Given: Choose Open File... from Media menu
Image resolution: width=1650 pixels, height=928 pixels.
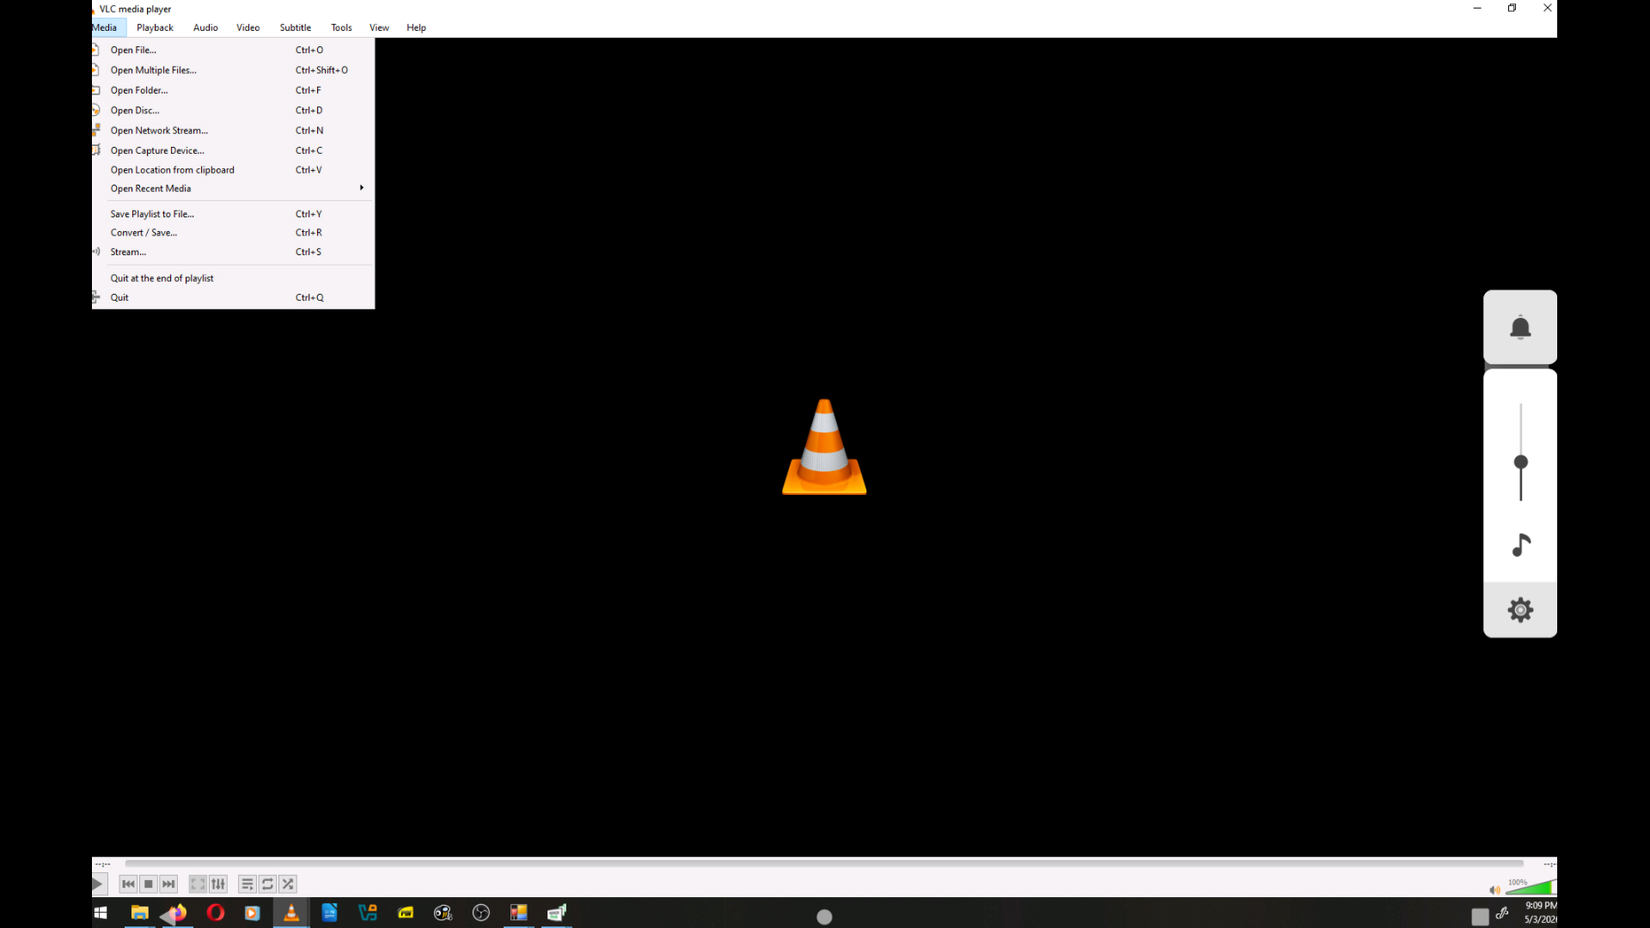Looking at the screenshot, I should tap(233, 50).
